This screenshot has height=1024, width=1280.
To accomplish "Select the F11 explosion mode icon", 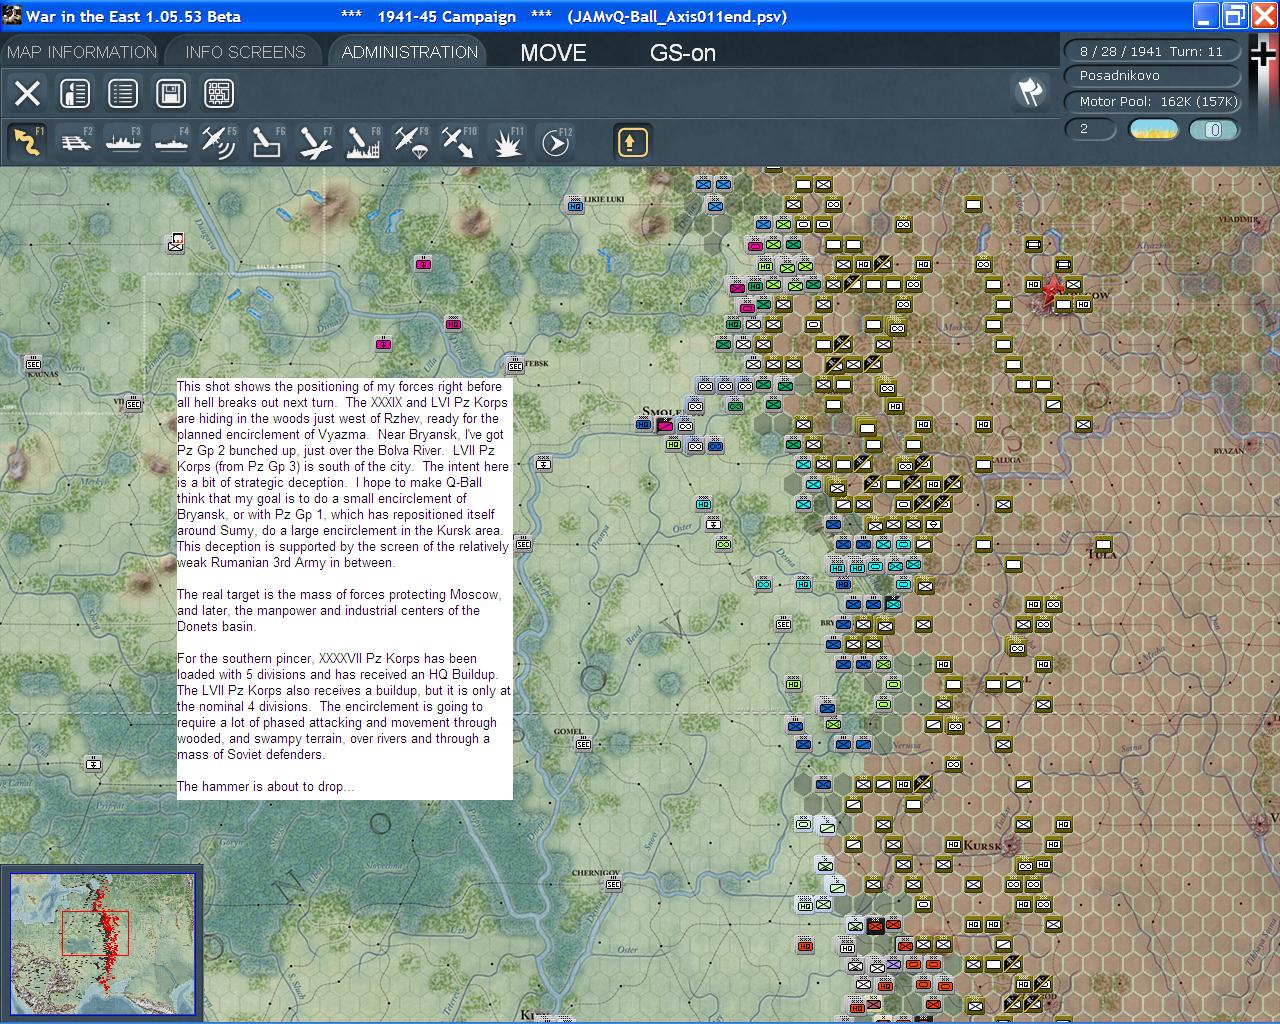I will pyautogui.click(x=507, y=142).
